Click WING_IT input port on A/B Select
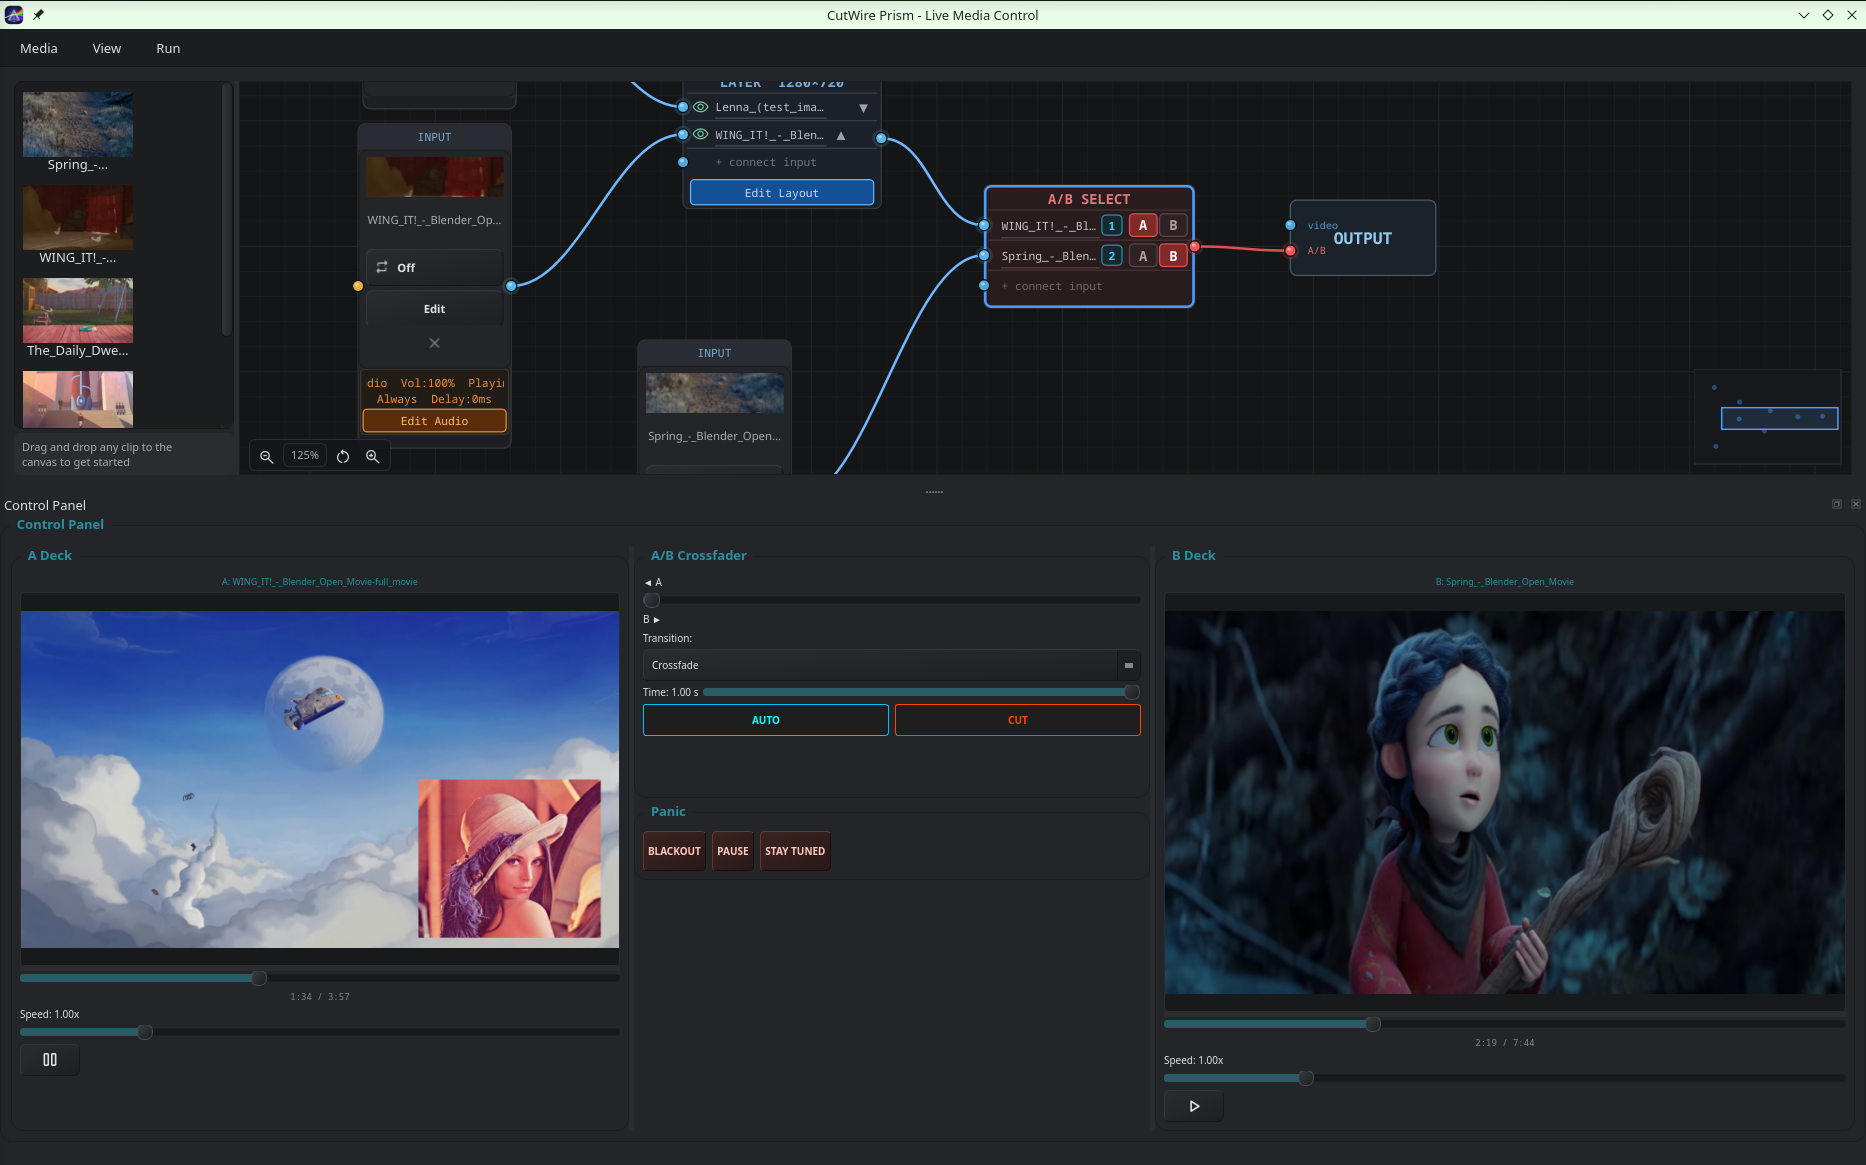 [984, 225]
